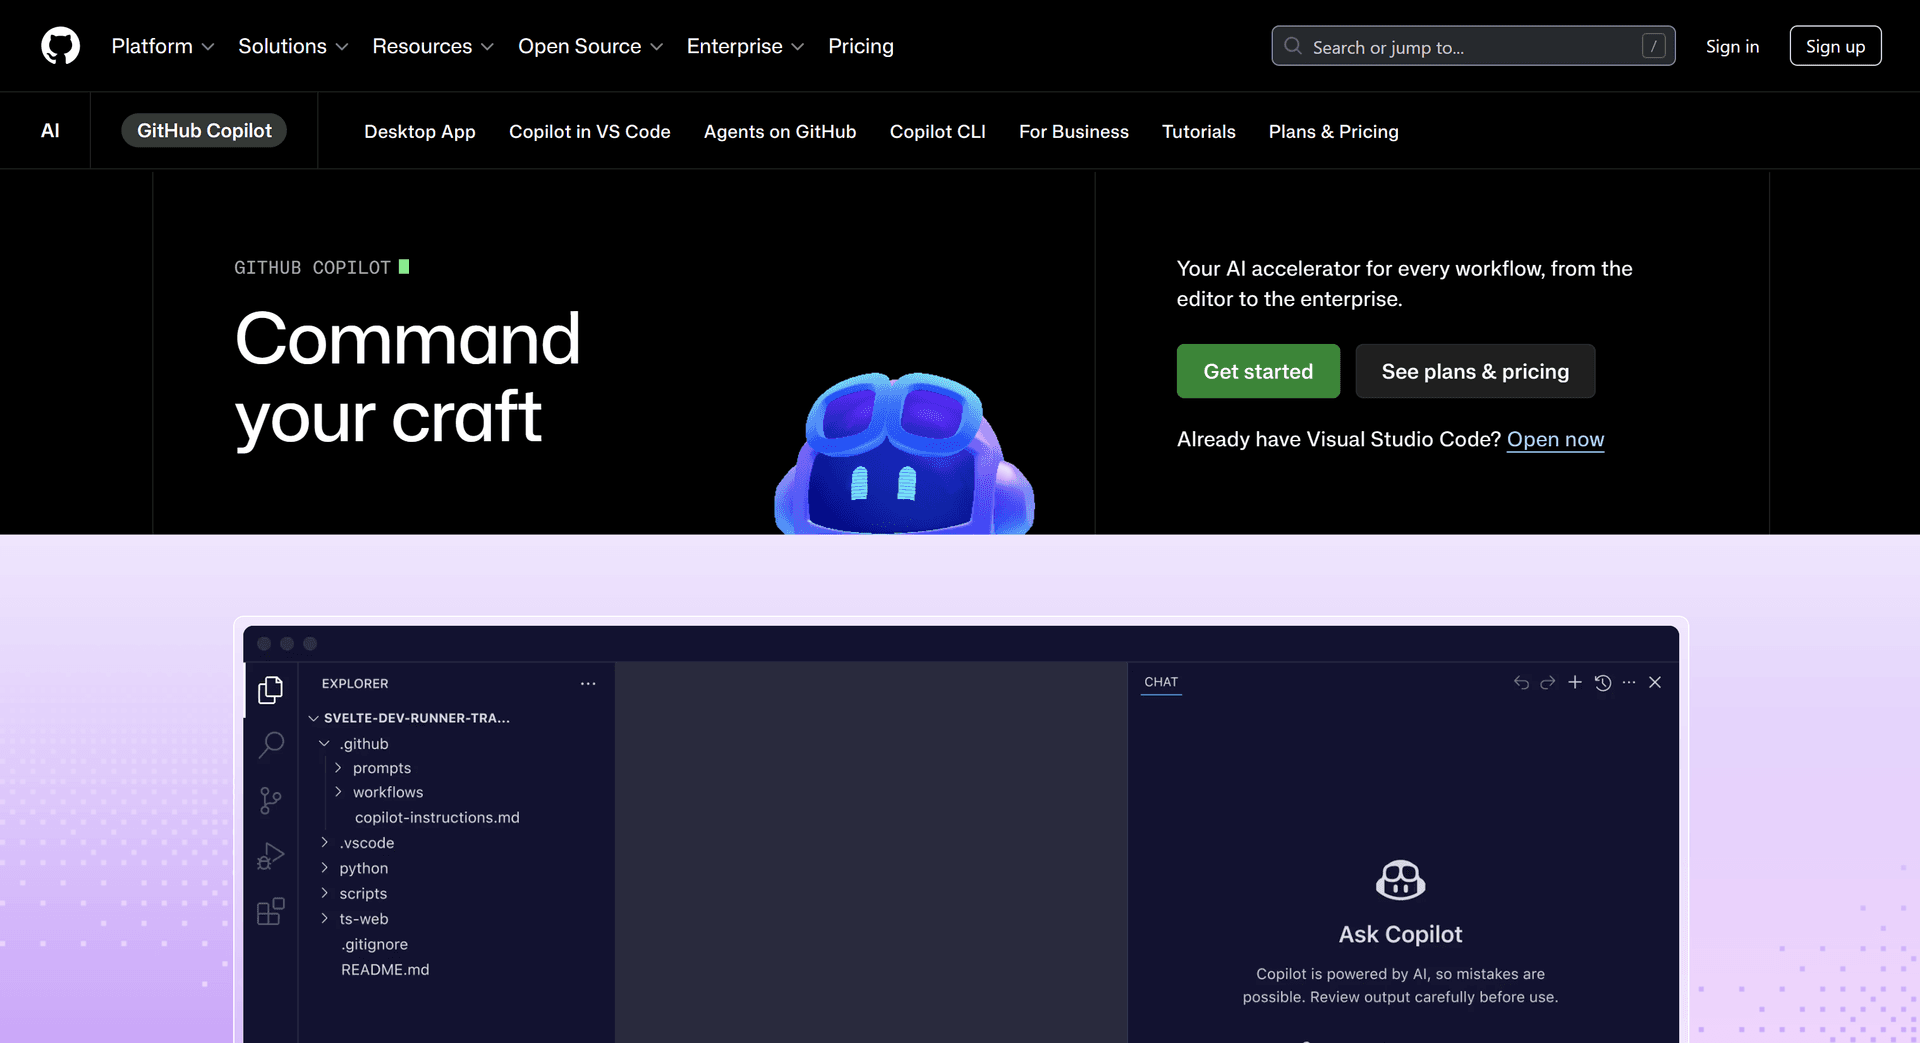Close the chat panel with the X icon
The height and width of the screenshot is (1043, 1920).
pos(1655,682)
